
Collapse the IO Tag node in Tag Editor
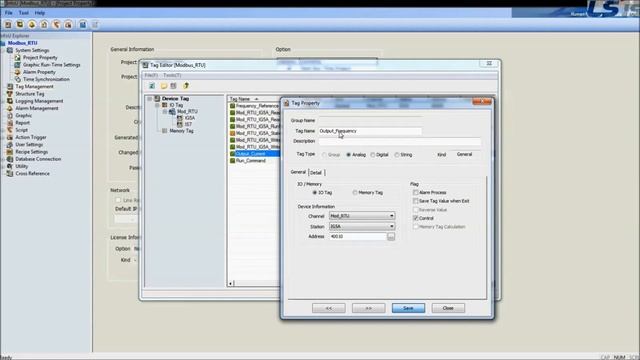(x=157, y=105)
